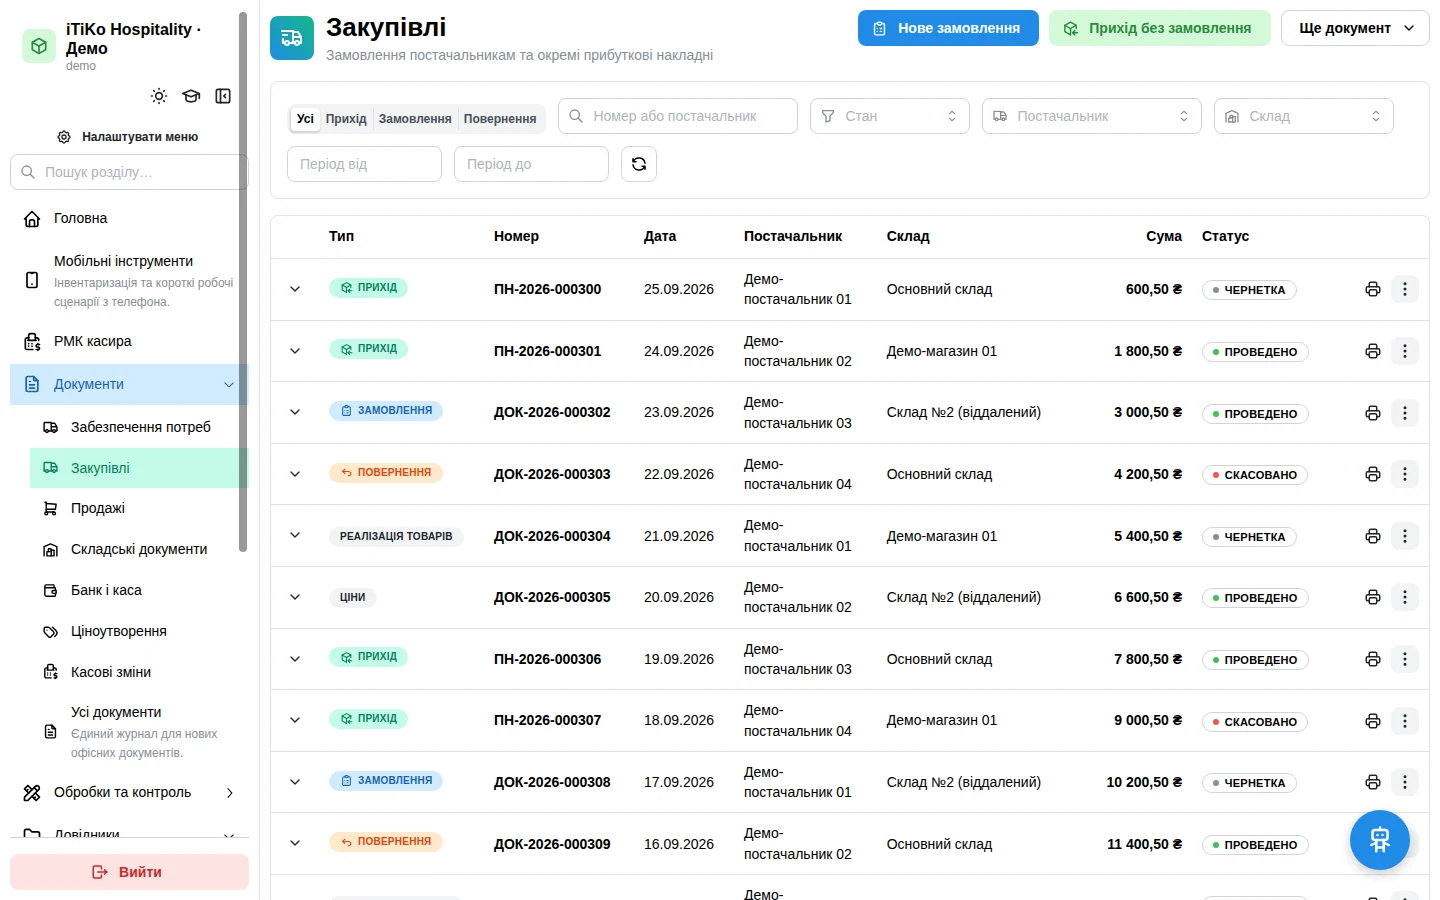Screen dimensions: 1440x900
Task: Print document ДОК-2026-000305
Action: click(1373, 597)
